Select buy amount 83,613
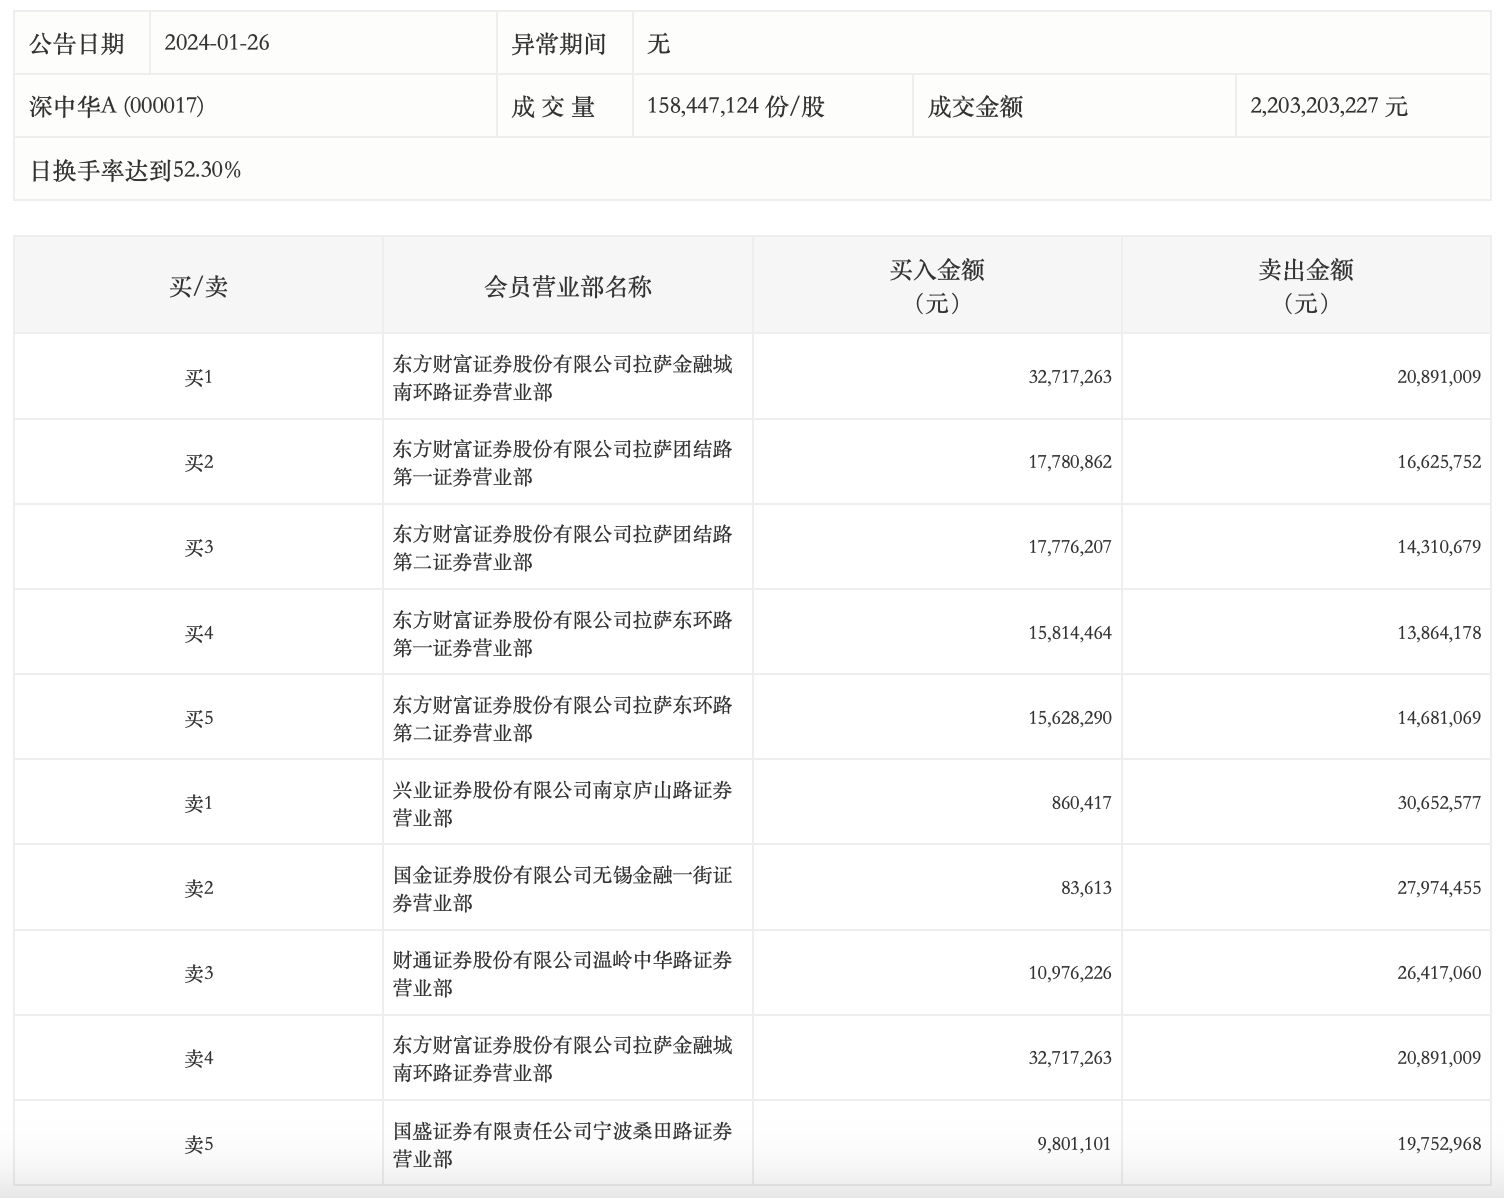1504x1198 pixels. (1086, 888)
